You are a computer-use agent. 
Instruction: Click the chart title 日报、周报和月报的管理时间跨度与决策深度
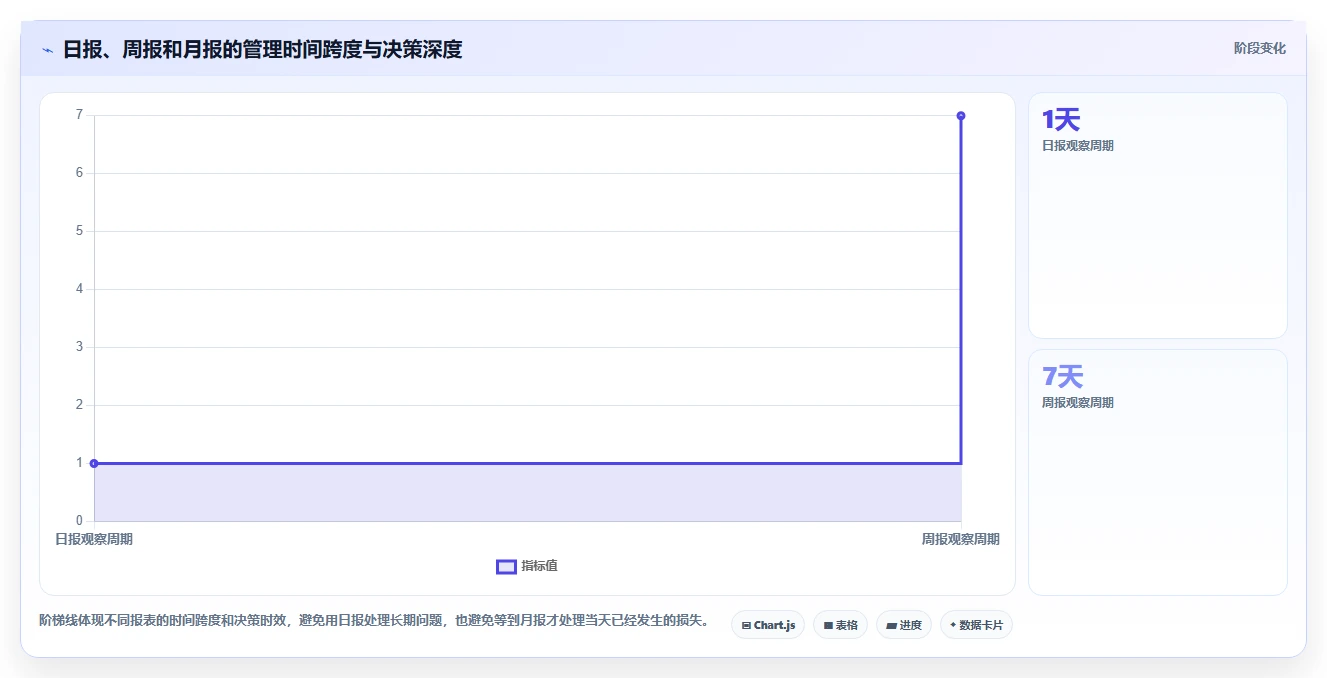pyautogui.click(x=263, y=49)
